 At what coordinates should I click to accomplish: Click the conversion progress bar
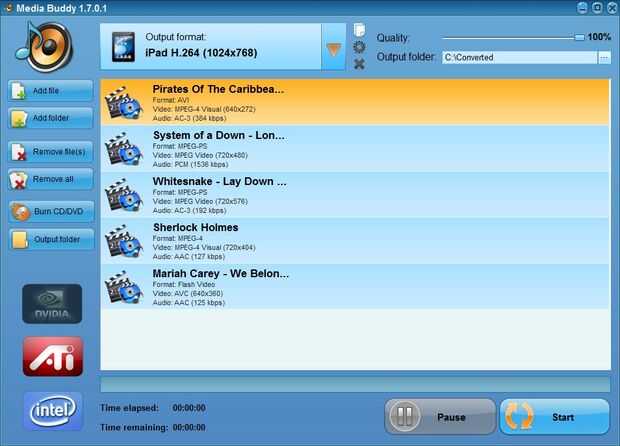[355, 384]
